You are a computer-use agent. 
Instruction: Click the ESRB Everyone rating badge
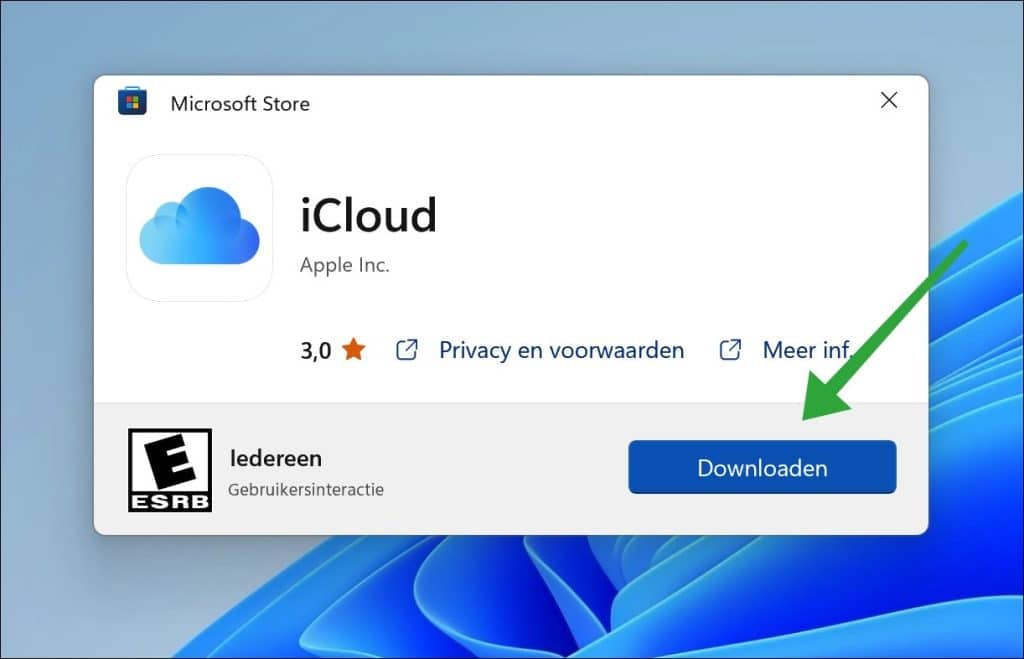click(169, 470)
